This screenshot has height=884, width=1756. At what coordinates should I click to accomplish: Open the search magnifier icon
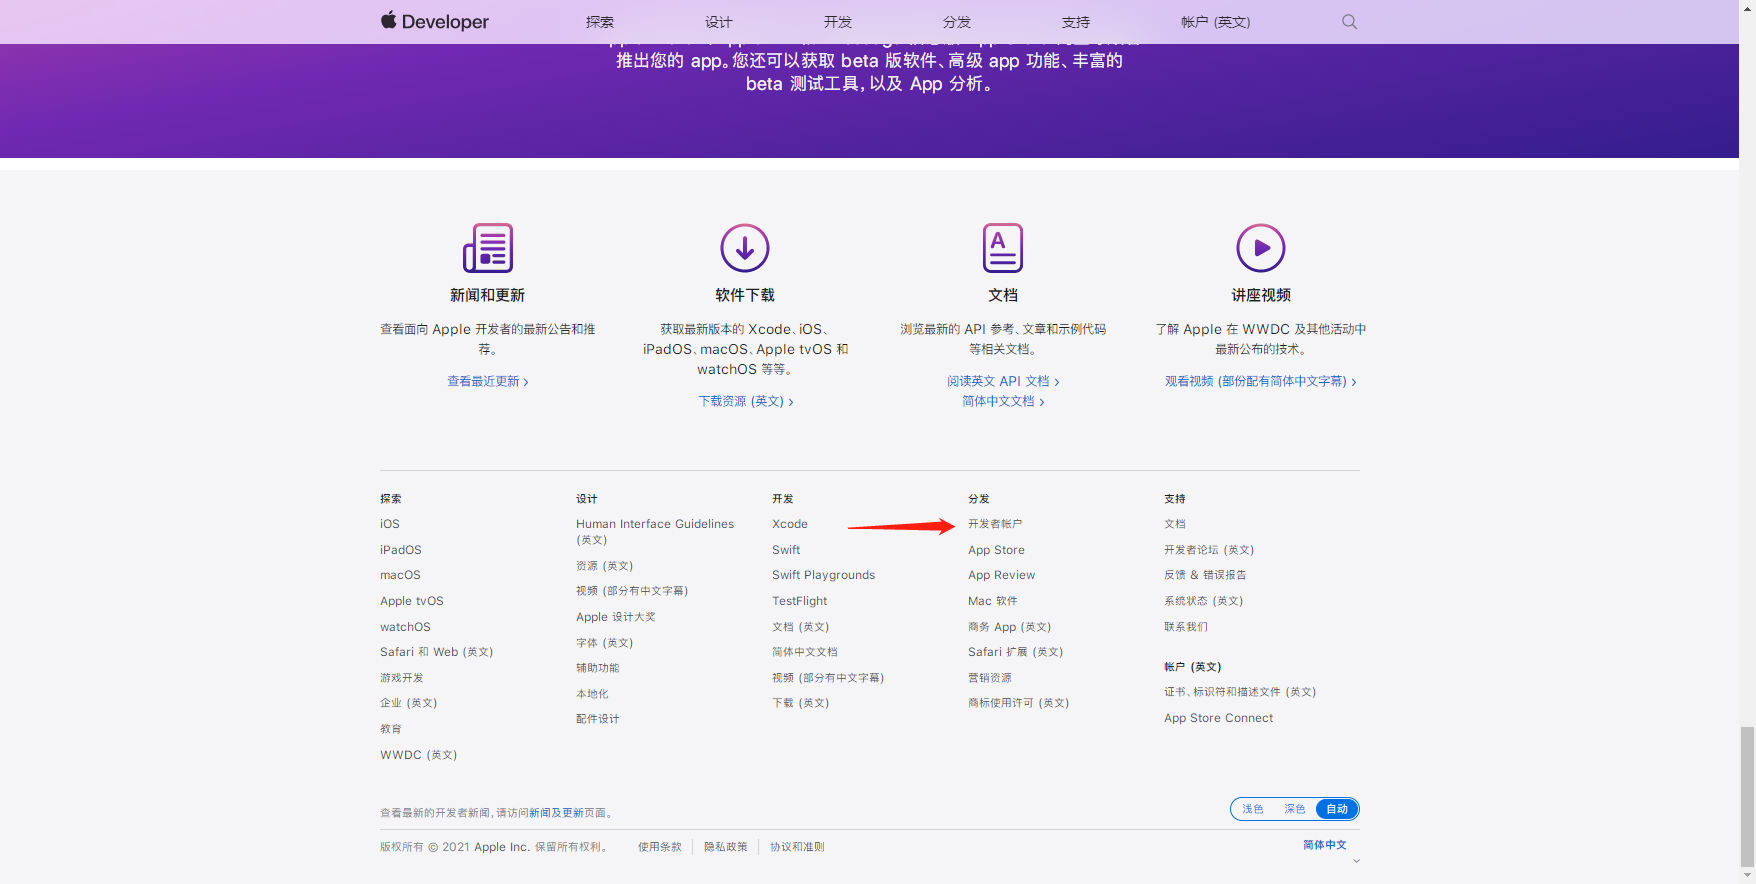coord(1349,22)
